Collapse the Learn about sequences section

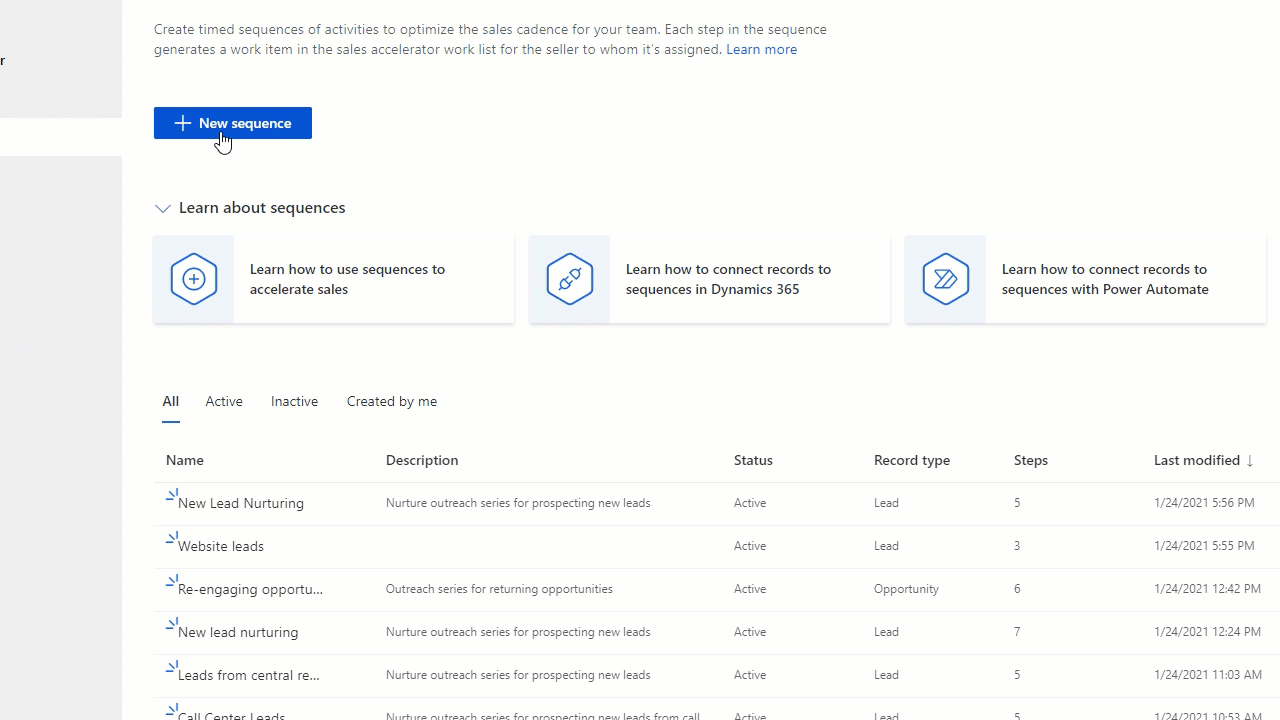(163, 208)
